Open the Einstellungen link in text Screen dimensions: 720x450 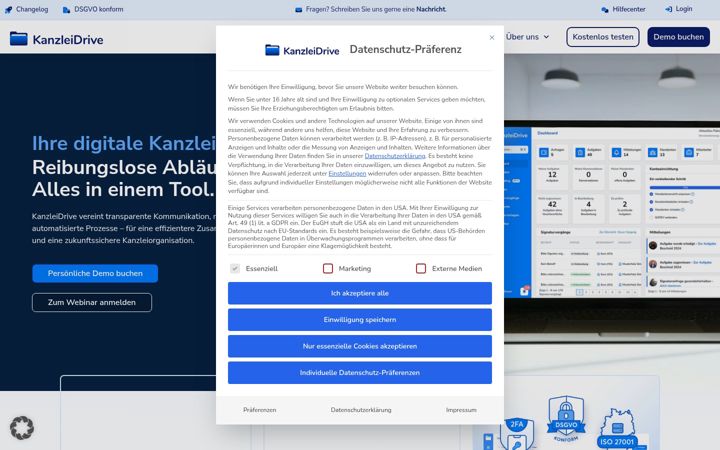point(347,174)
